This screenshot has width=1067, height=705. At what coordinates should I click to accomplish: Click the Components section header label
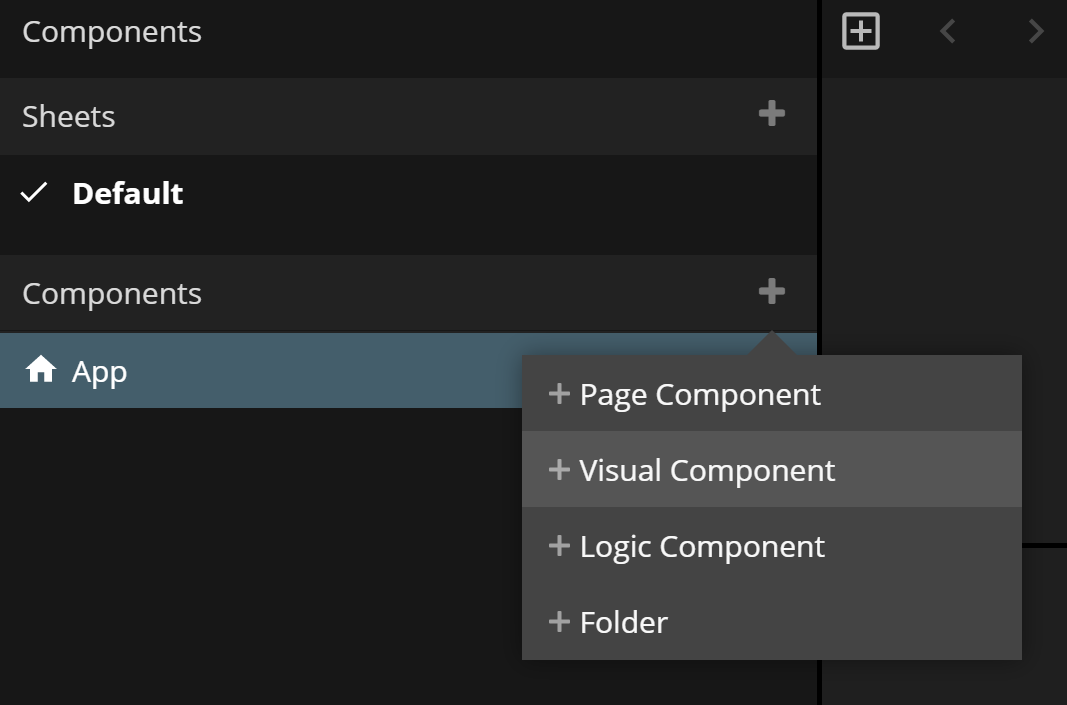click(x=112, y=294)
